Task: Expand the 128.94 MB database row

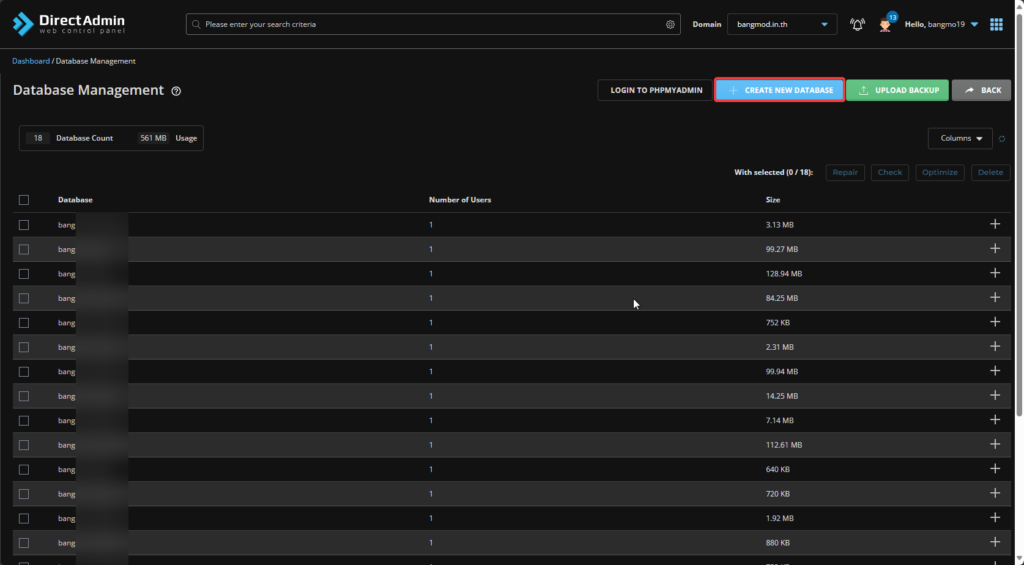Action: [995, 273]
